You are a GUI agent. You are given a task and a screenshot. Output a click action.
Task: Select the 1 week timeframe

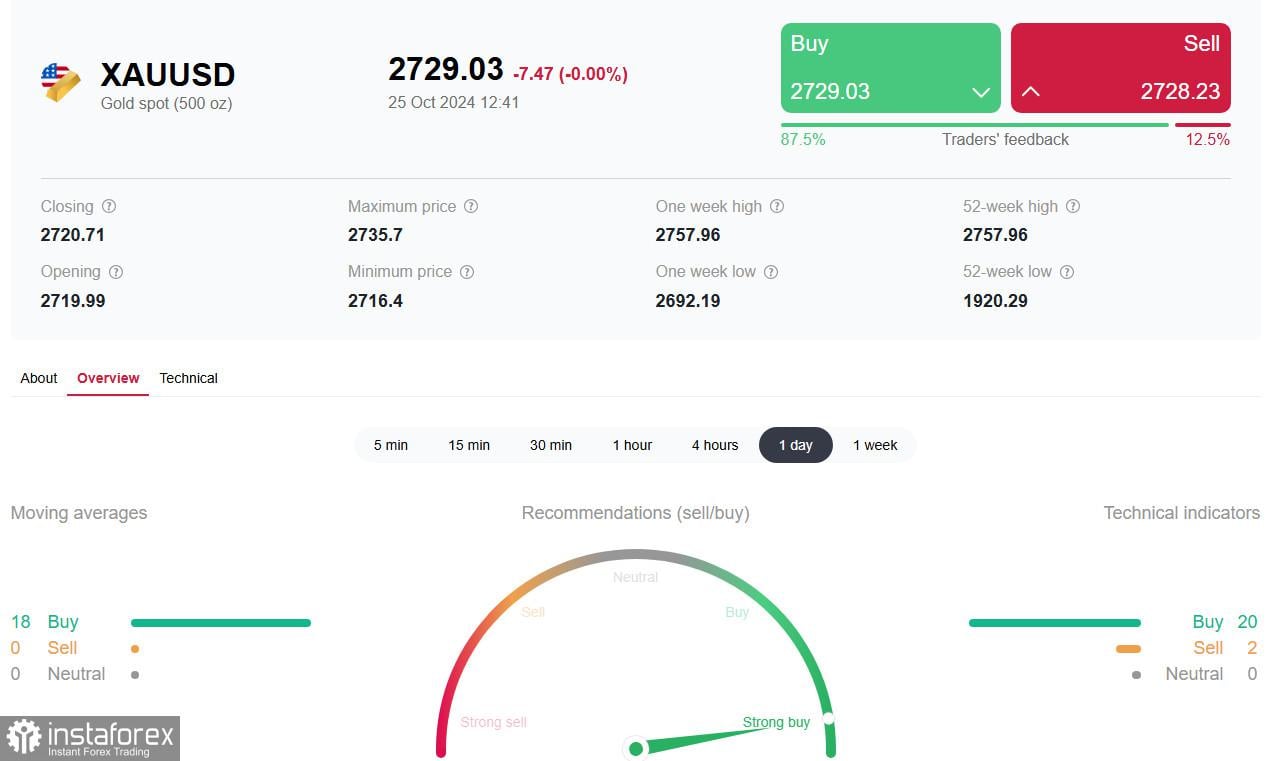click(x=875, y=445)
